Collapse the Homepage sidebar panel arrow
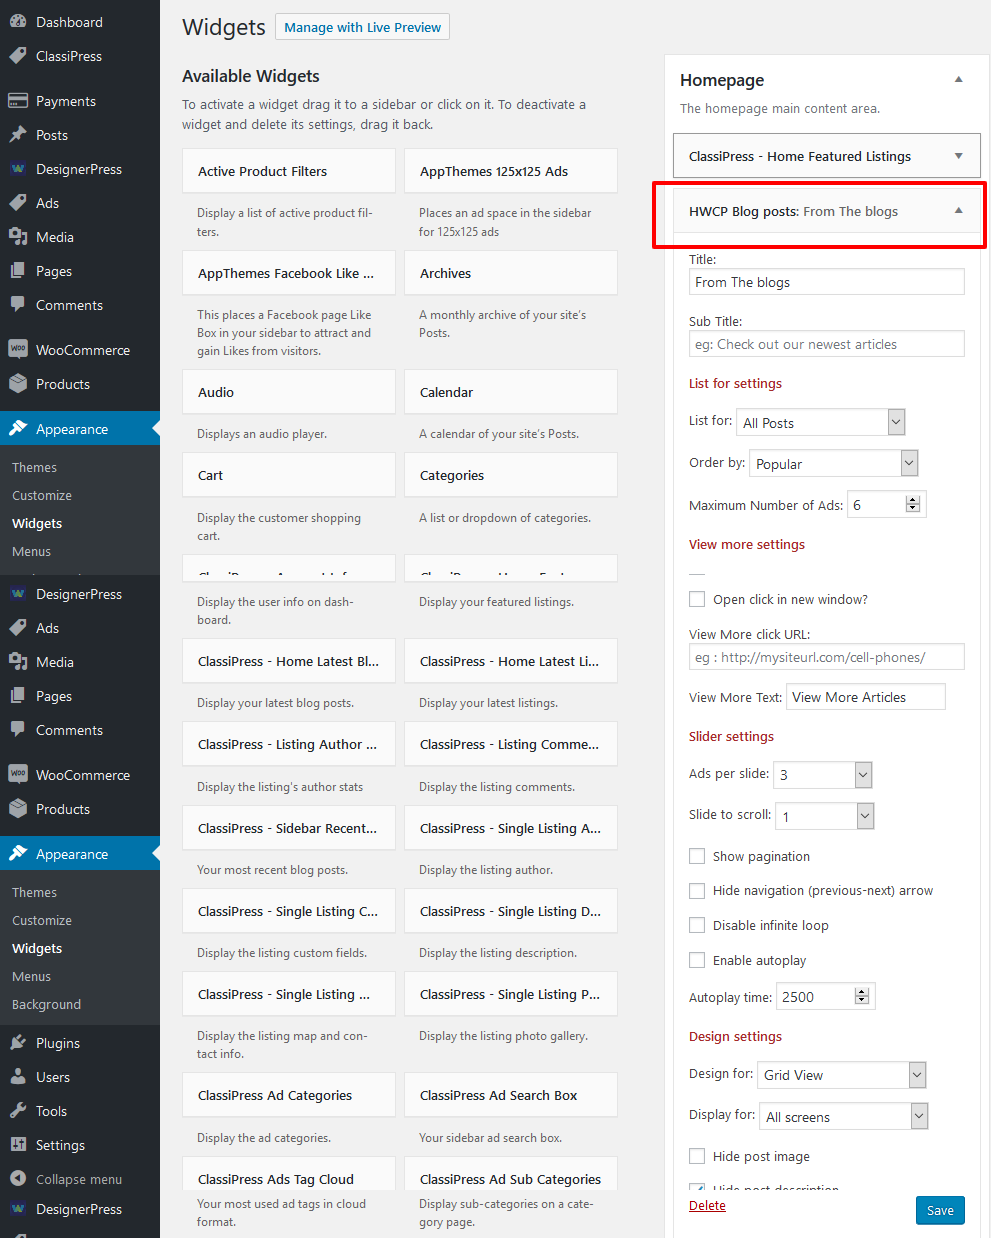The height and width of the screenshot is (1238, 991). (958, 80)
